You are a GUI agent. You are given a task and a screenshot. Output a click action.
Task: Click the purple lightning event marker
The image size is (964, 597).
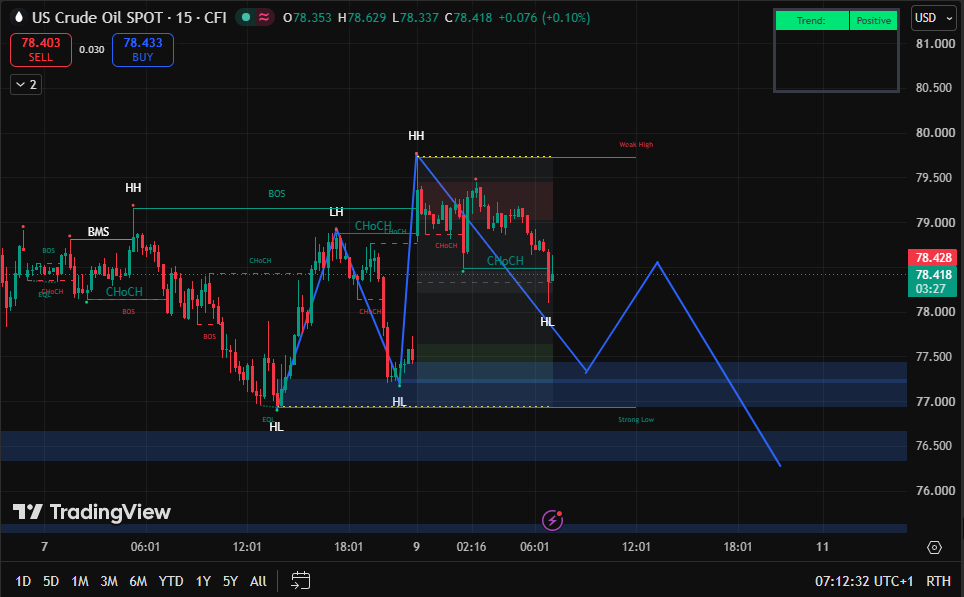pos(552,520)
